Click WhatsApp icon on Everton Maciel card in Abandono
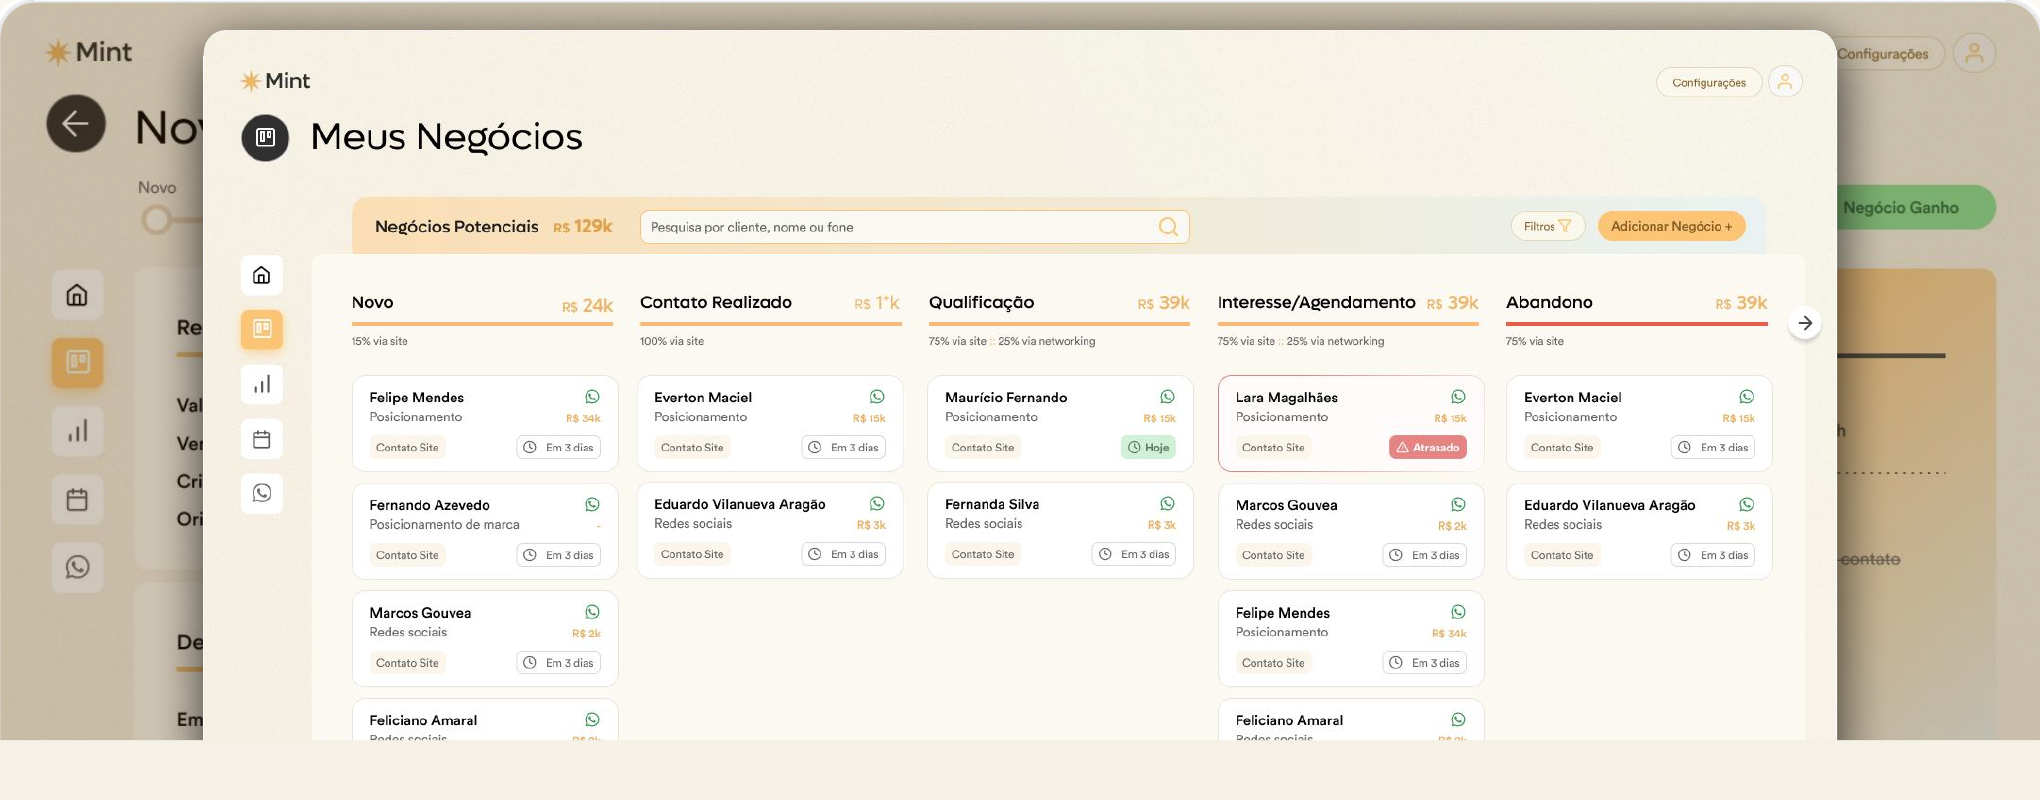2040x800 pixels. pyautogui.click(x=1746, y=397)
